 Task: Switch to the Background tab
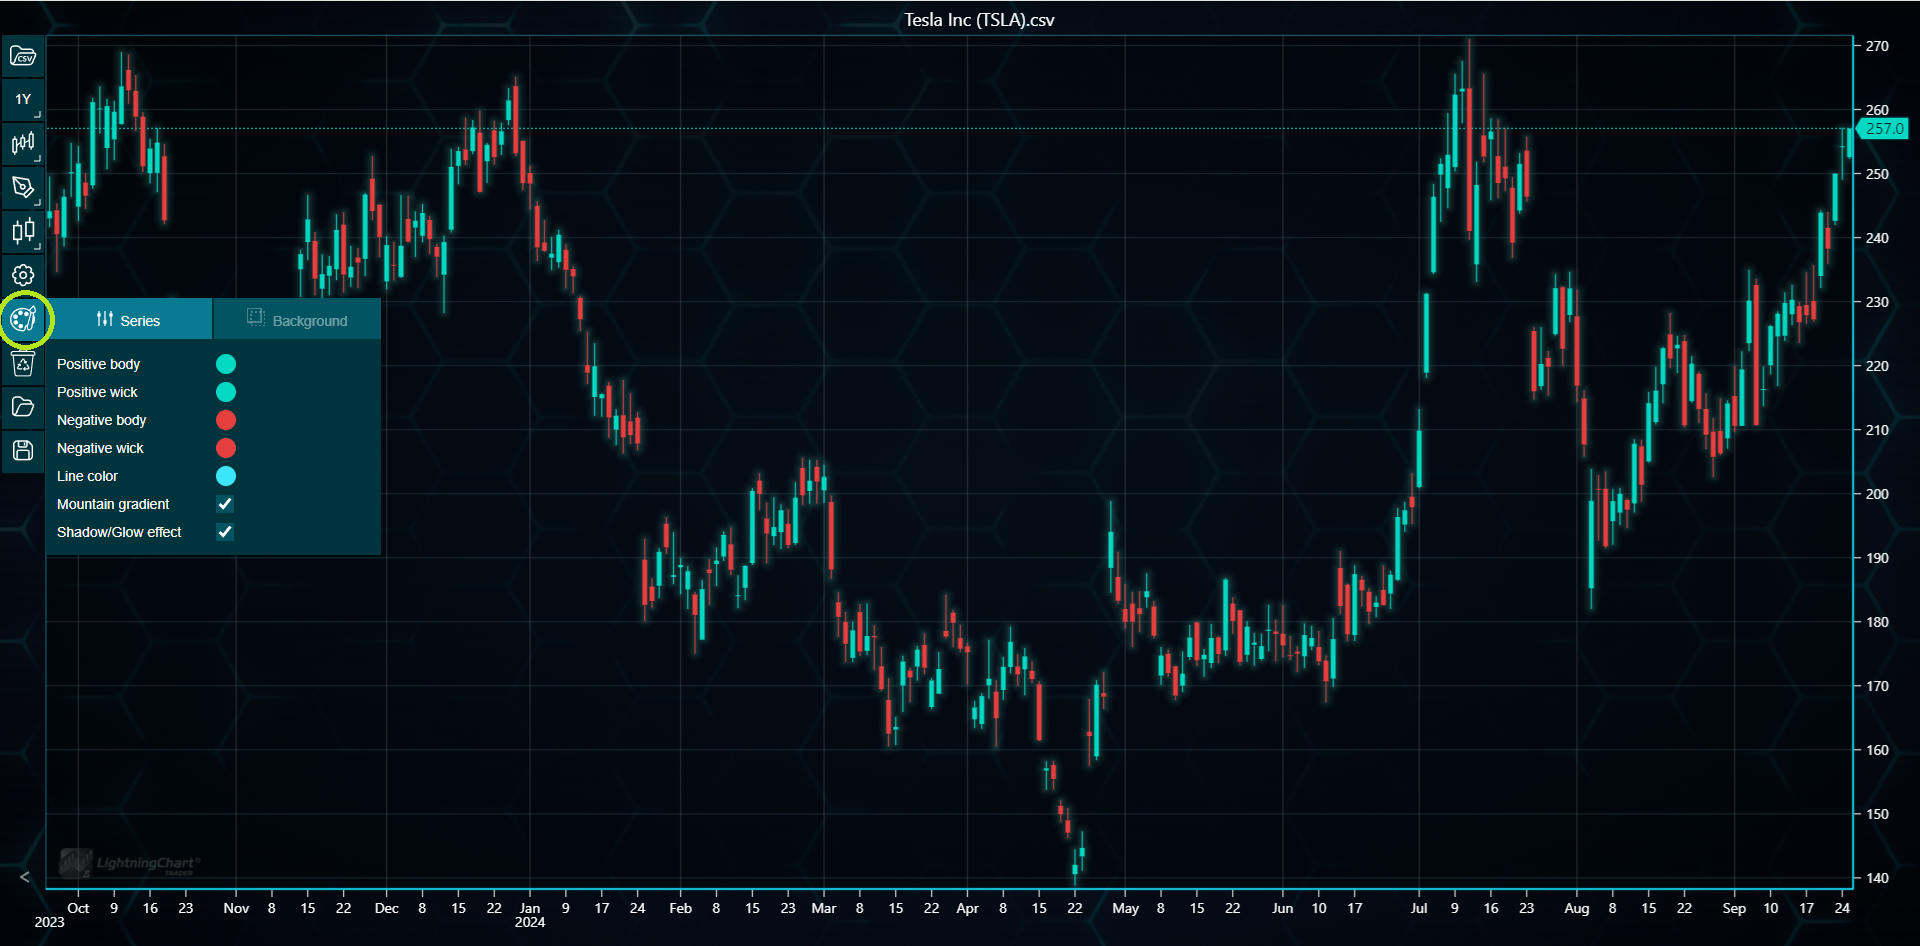click(297, 320)
